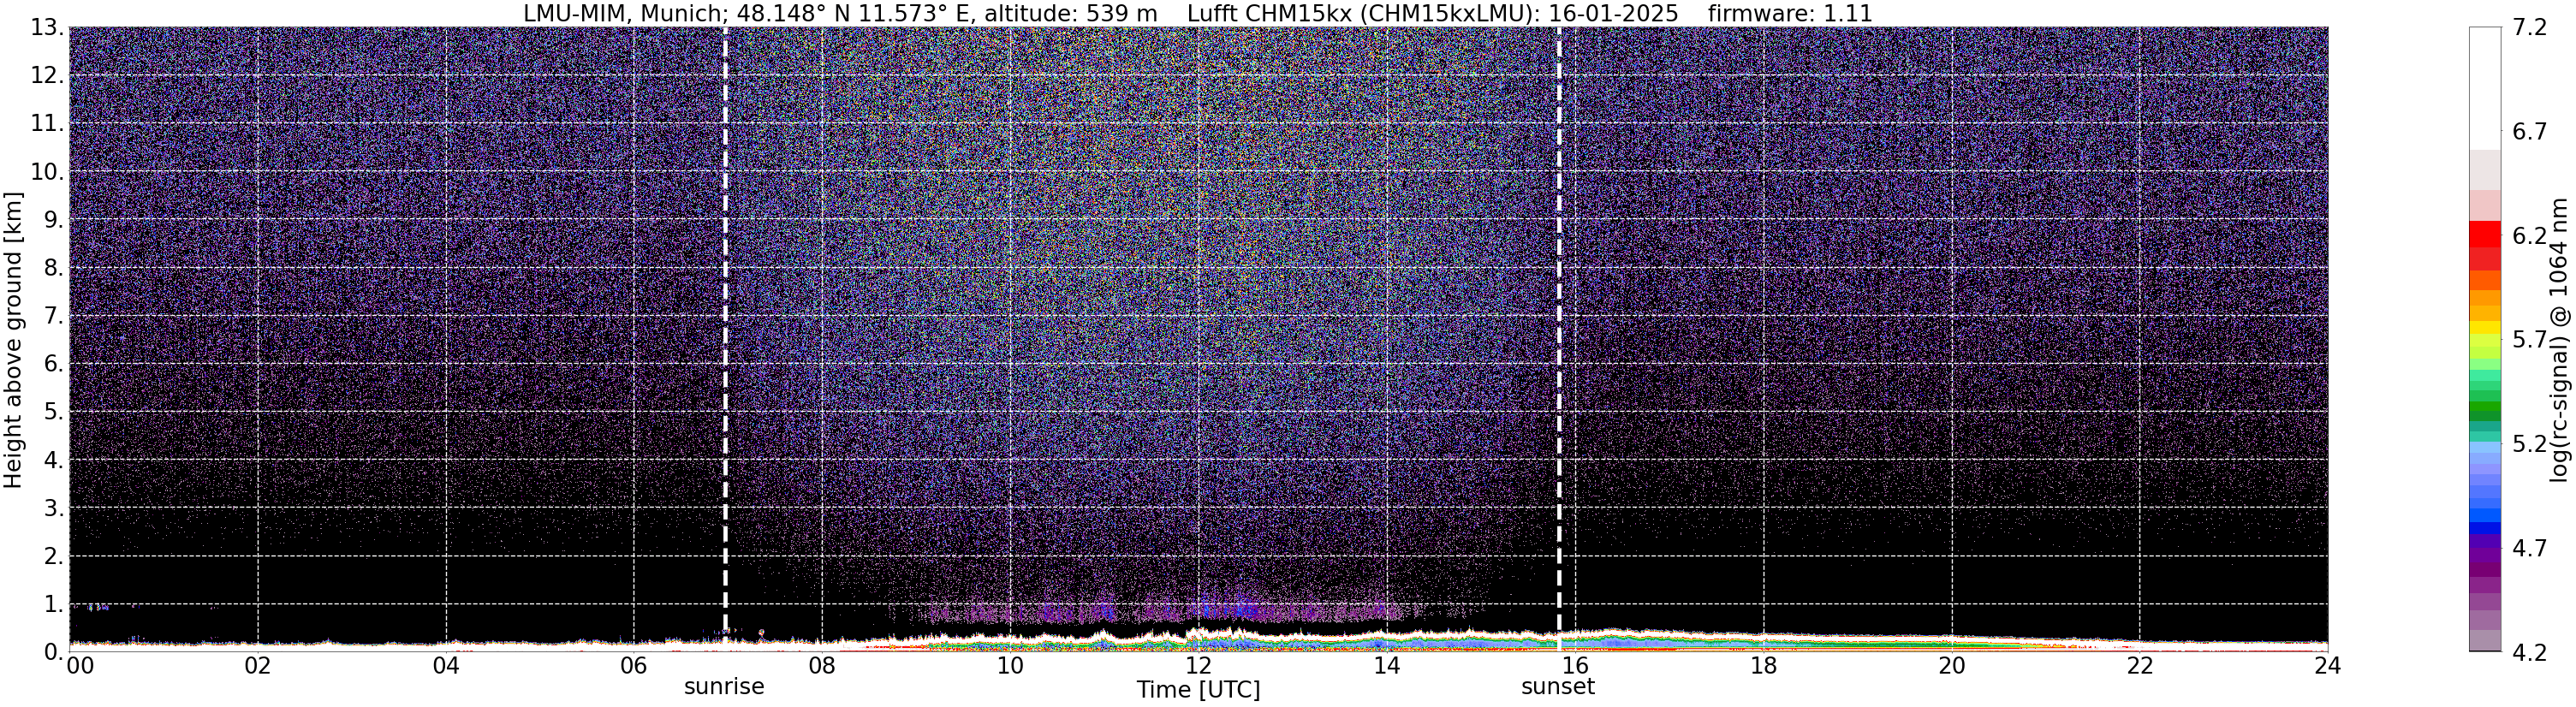Click the x-axis tick label '02'
Image resolution: width=2576 pixels, height=707 pixels.
tap(257, 667)
